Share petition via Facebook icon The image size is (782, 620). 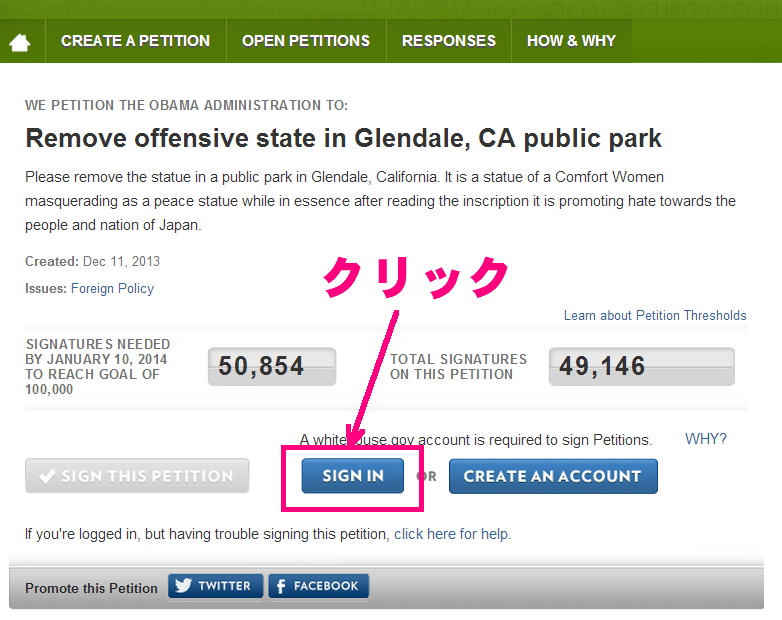pyautogui.click(x=281, y=586)
